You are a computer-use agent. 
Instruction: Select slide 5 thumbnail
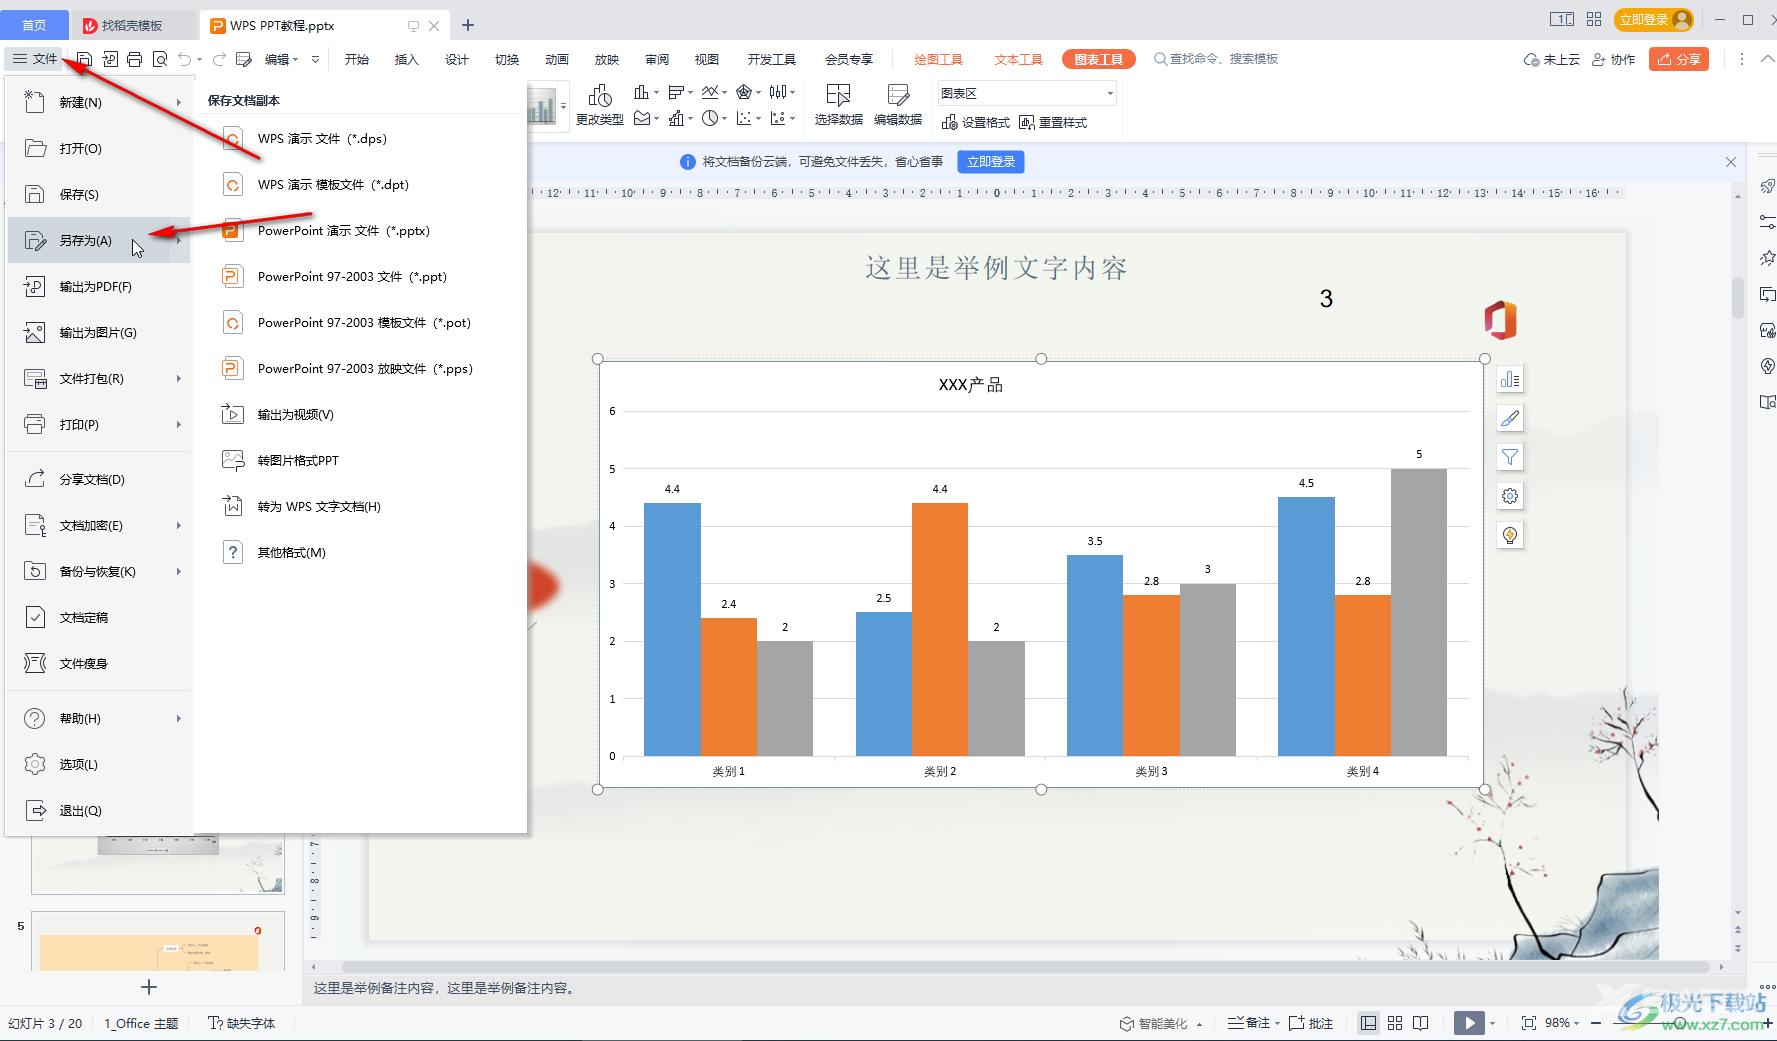(158, 941)
